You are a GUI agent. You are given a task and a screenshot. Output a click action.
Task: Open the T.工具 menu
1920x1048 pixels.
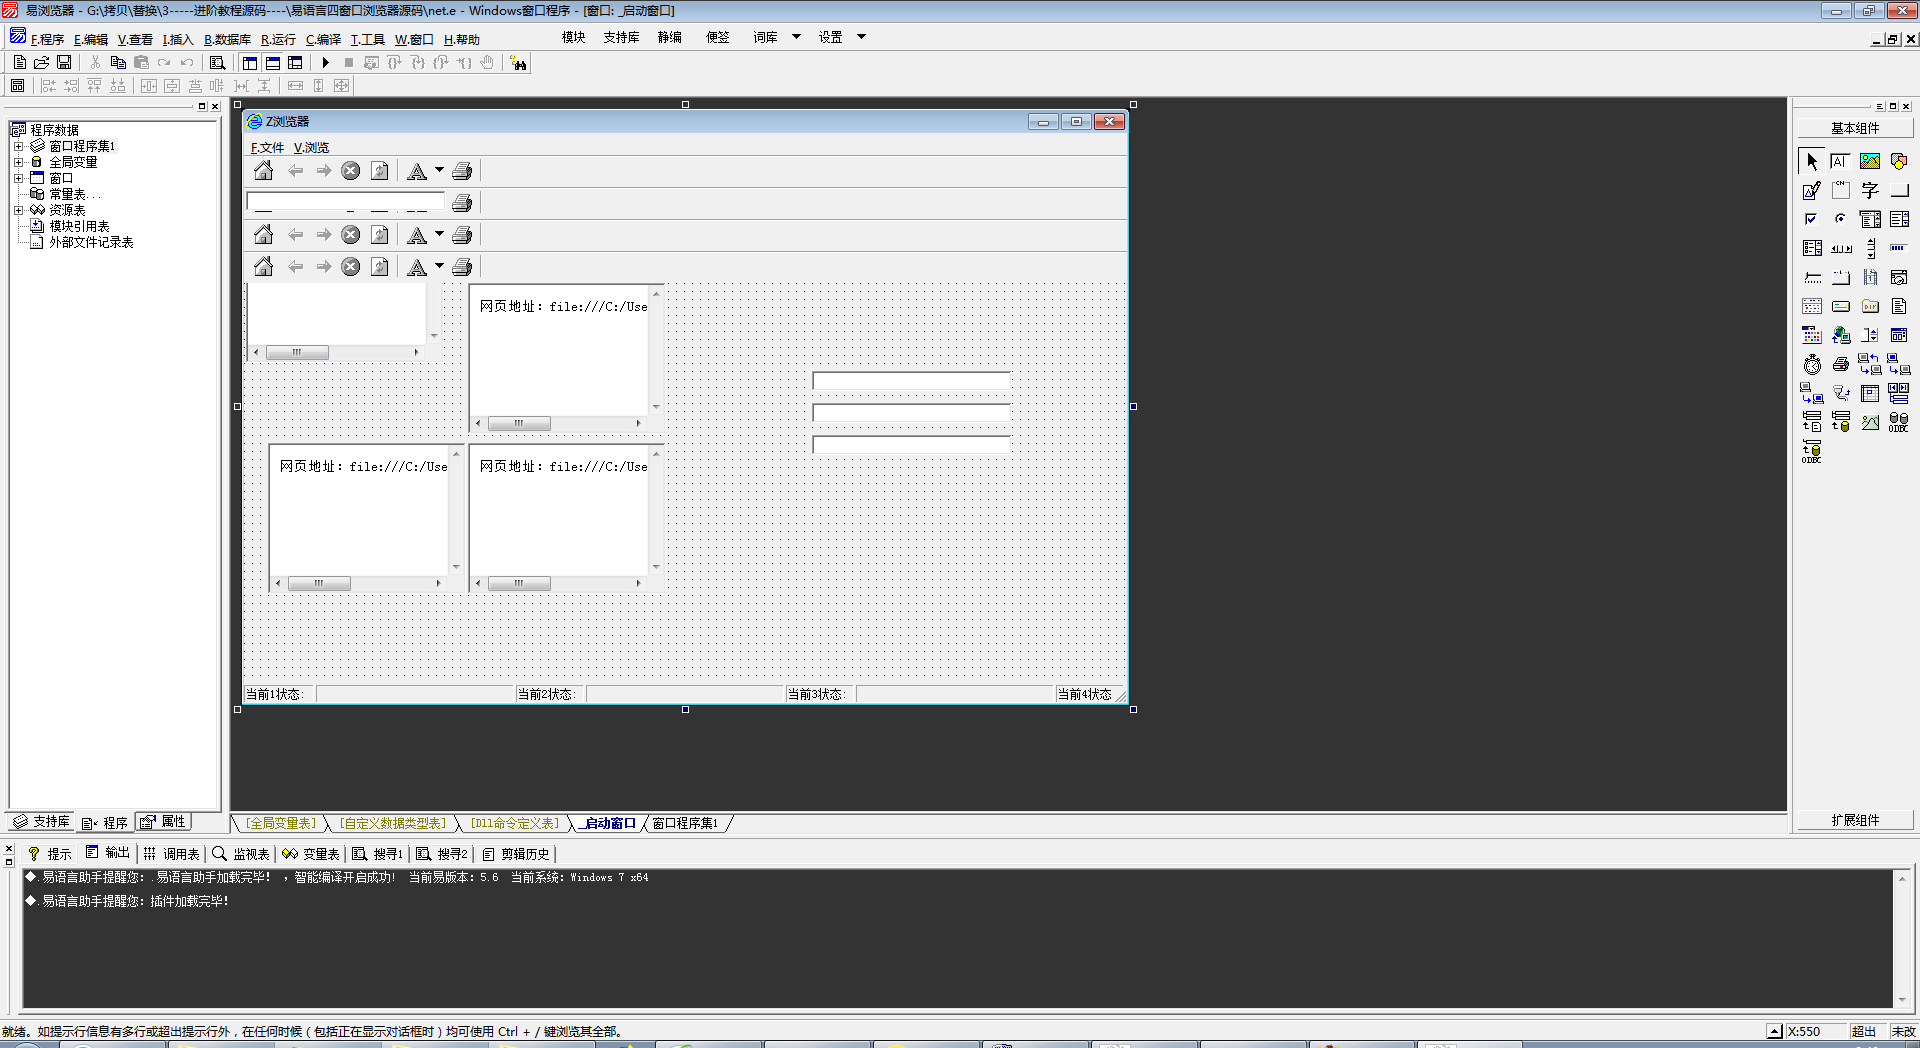click(367, 40)
